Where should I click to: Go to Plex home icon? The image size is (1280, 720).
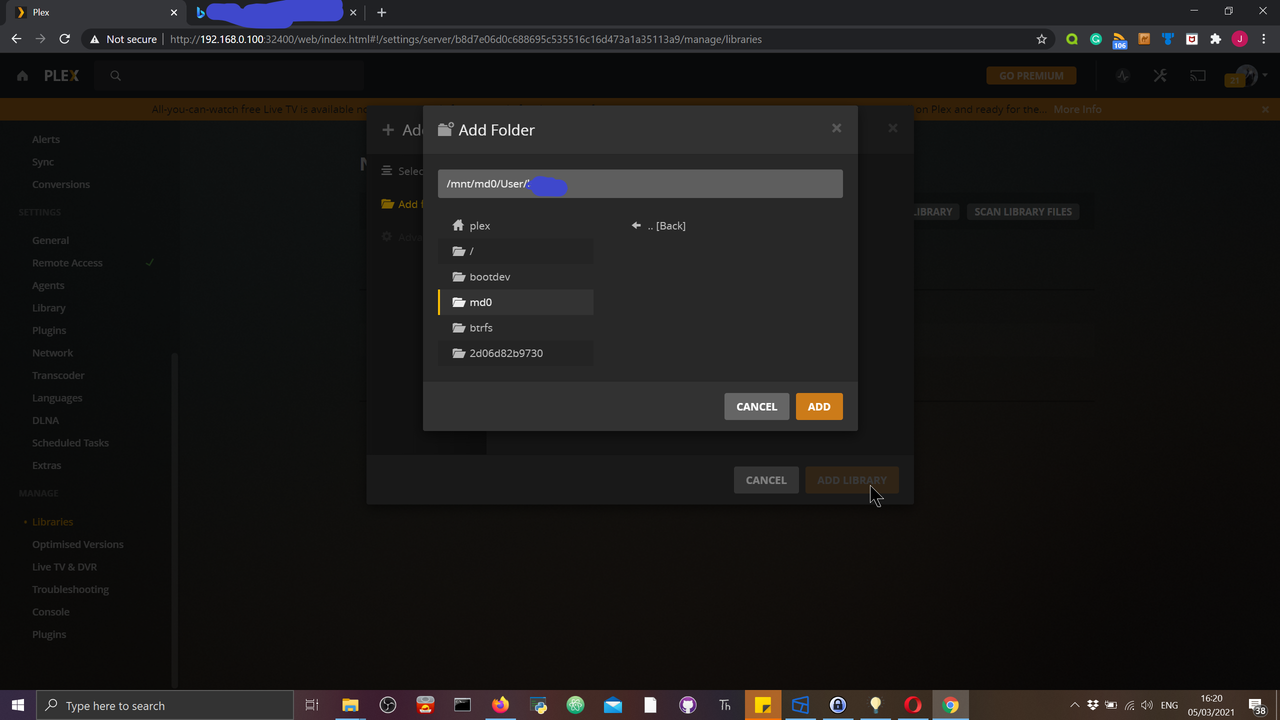point(22,76)
